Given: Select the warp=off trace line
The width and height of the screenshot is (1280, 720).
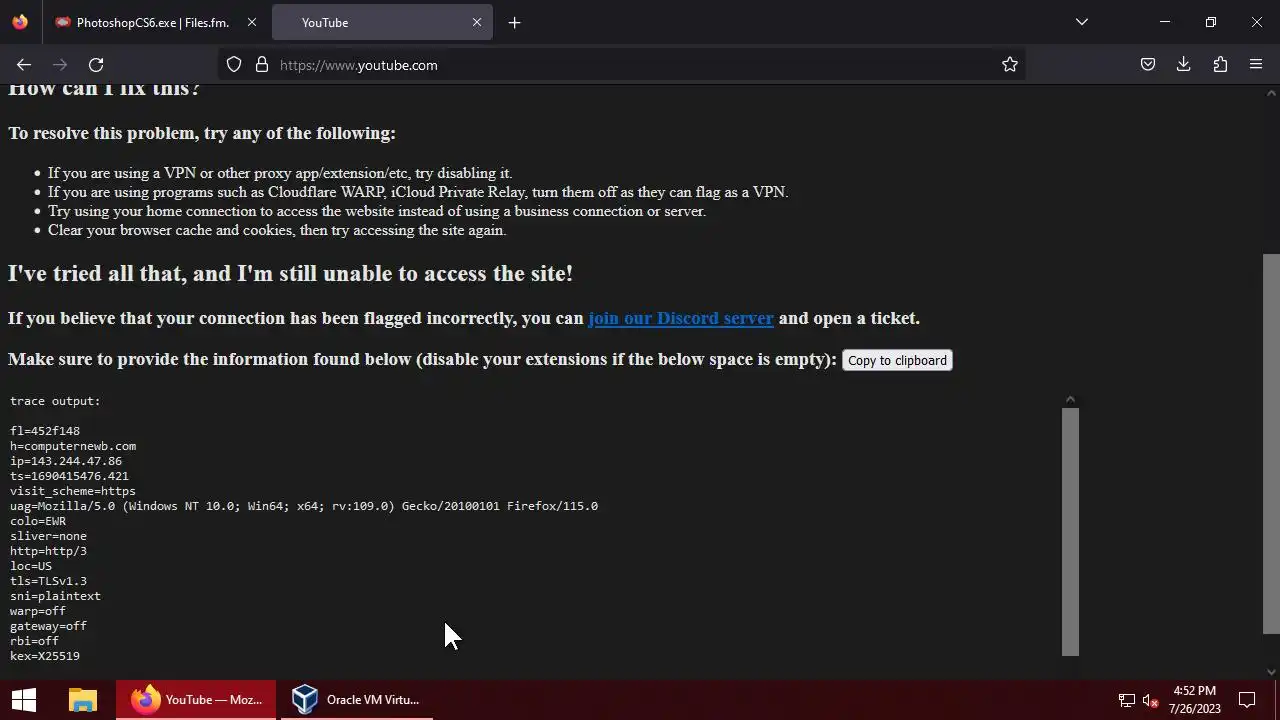Looking at the screenshot, I should [38, 611].
